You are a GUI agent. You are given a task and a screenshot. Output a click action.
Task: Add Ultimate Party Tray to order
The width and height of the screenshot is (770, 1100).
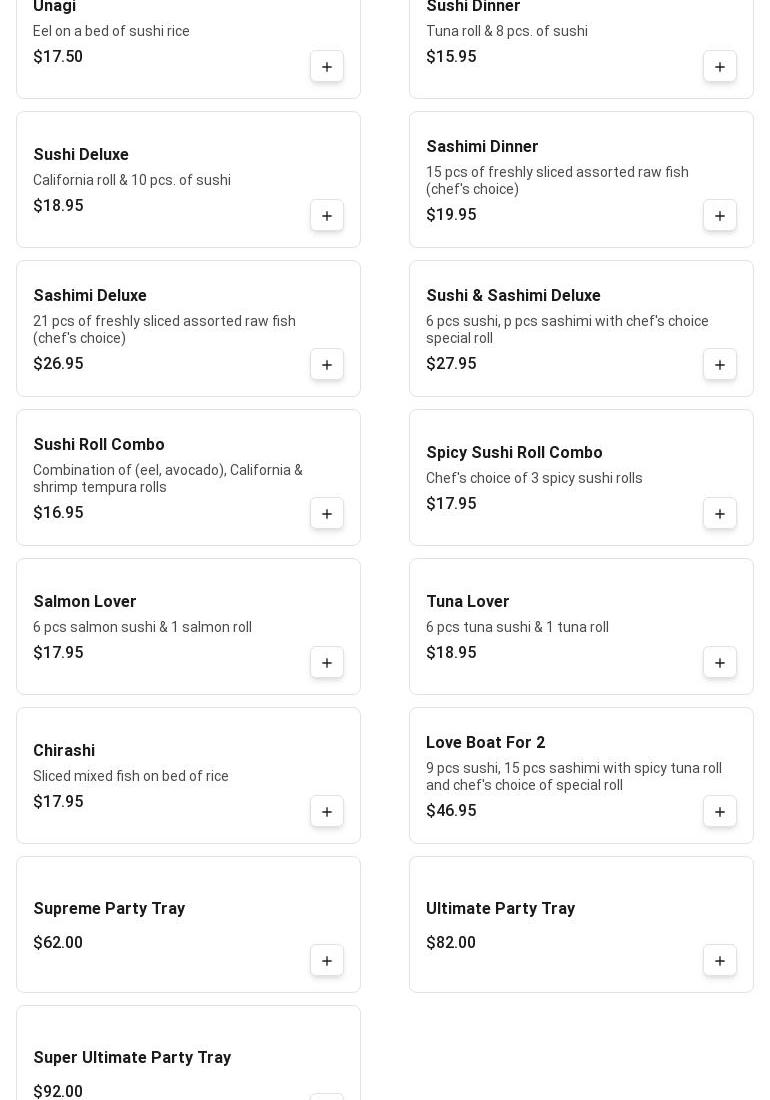click(x=720, y=961)
